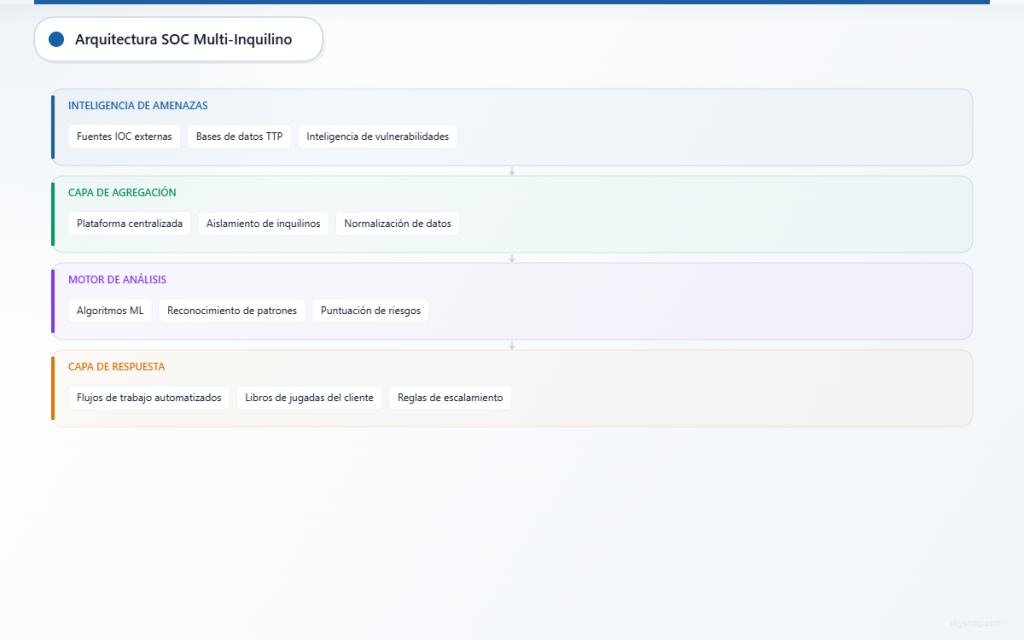Click the arrow between Capa de Agregación and Motor de Análisis
This screenshot has width=1024, height=640.
tap(512, 257)
